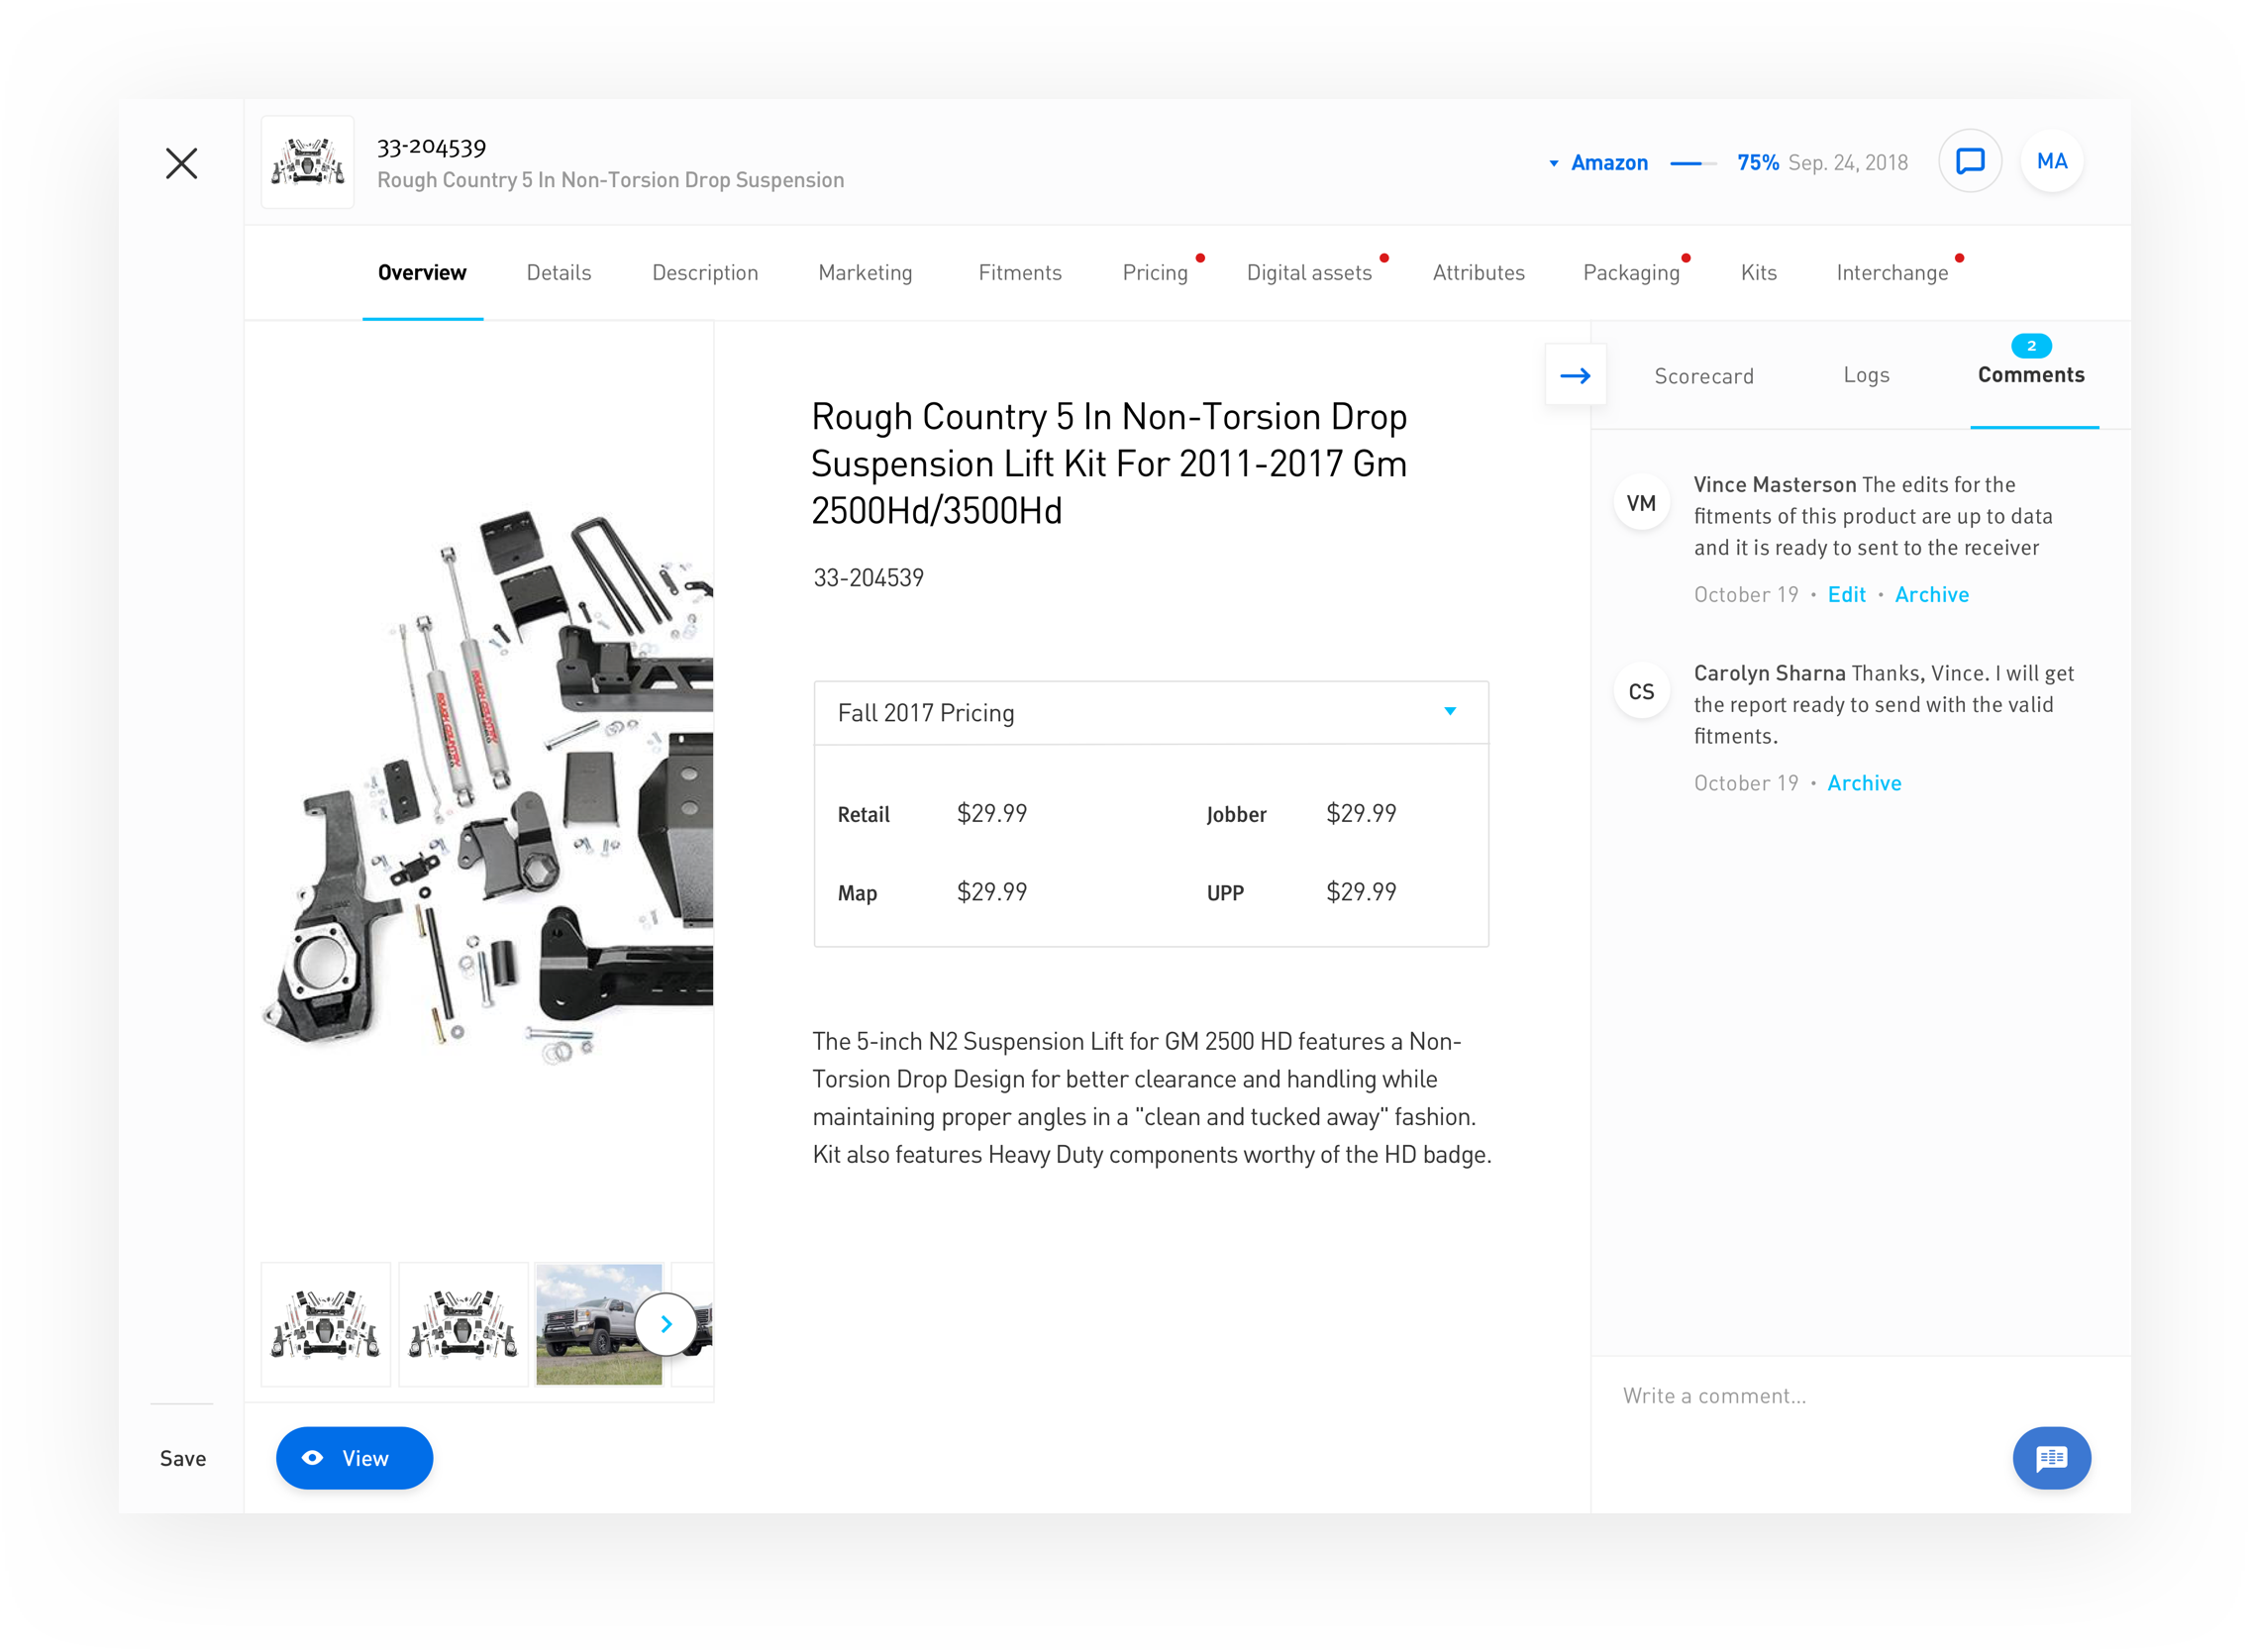Select the Comments panel tab

point(2030,375)
